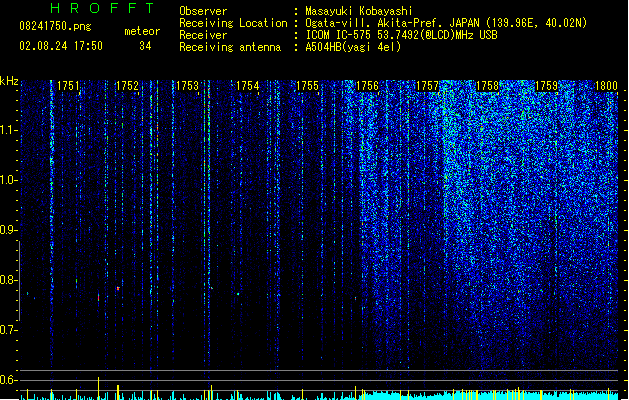Image resolution: width=629 pixels, height=400 pixels.
Task: Click the 1.1 kHz axis label
Action: click(x=8, y=130)
